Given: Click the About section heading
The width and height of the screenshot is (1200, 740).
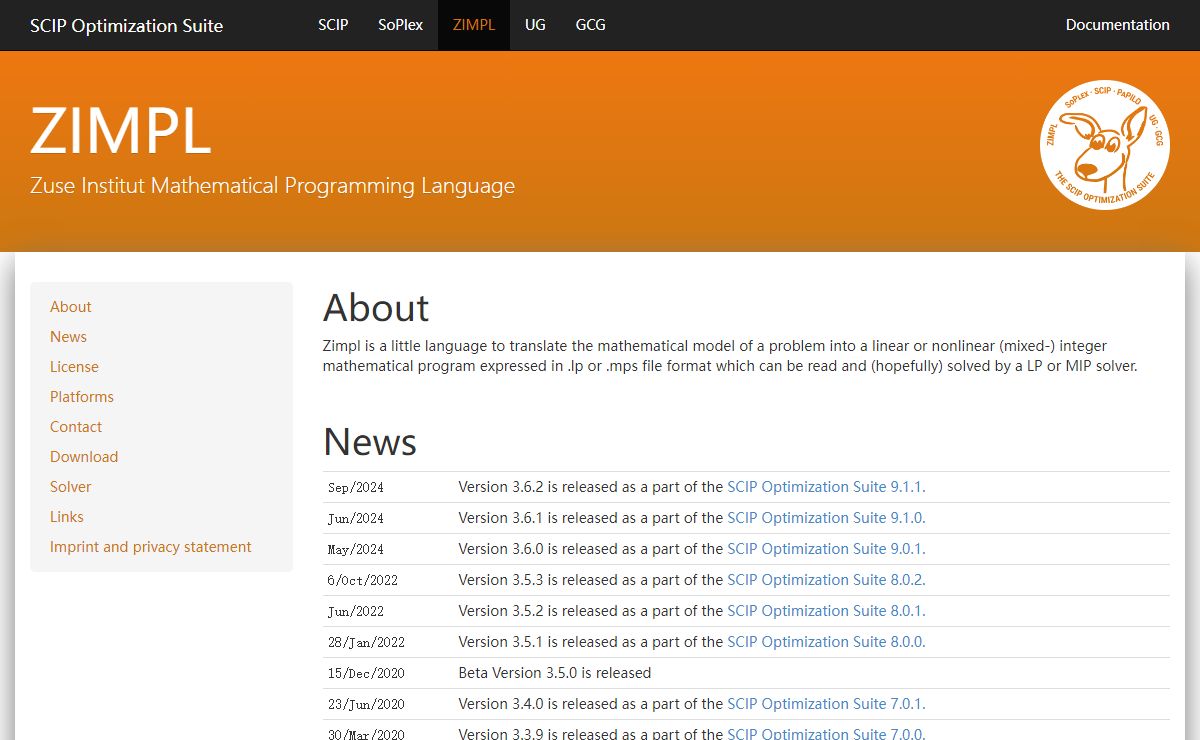Looking at the screenshot, I should coord(376,308).
